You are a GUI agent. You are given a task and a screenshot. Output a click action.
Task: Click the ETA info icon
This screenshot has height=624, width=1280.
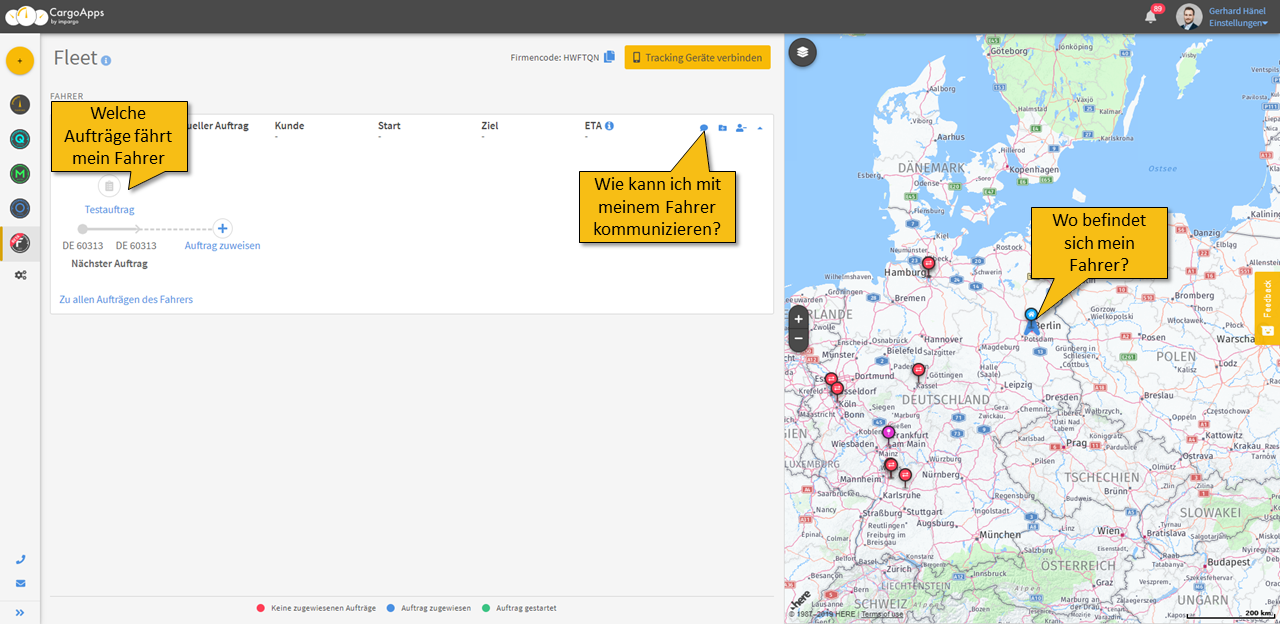(x=609, y=126)
